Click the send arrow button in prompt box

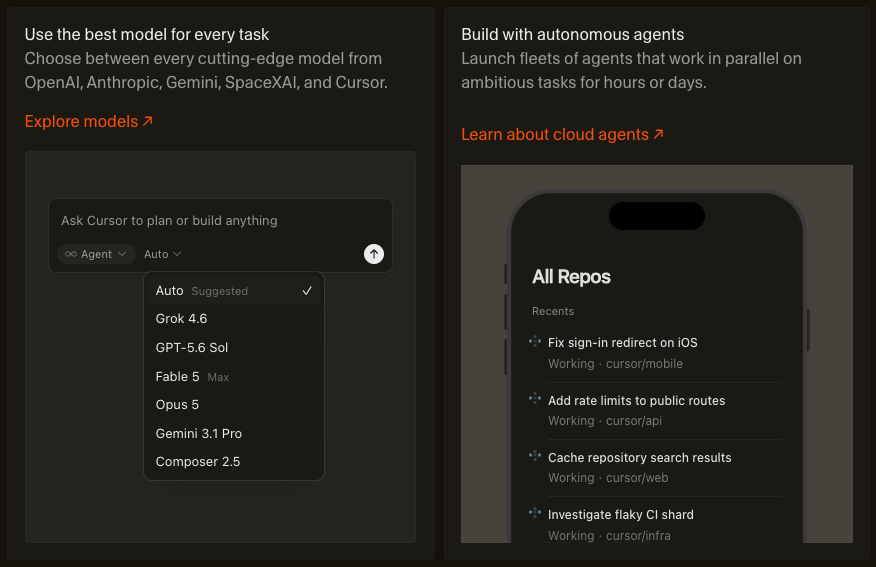pyautogui.click(x=374, y=254)
